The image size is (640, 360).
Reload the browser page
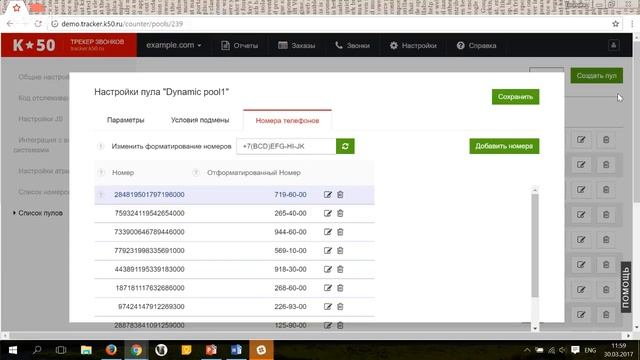tap(38, 24)
